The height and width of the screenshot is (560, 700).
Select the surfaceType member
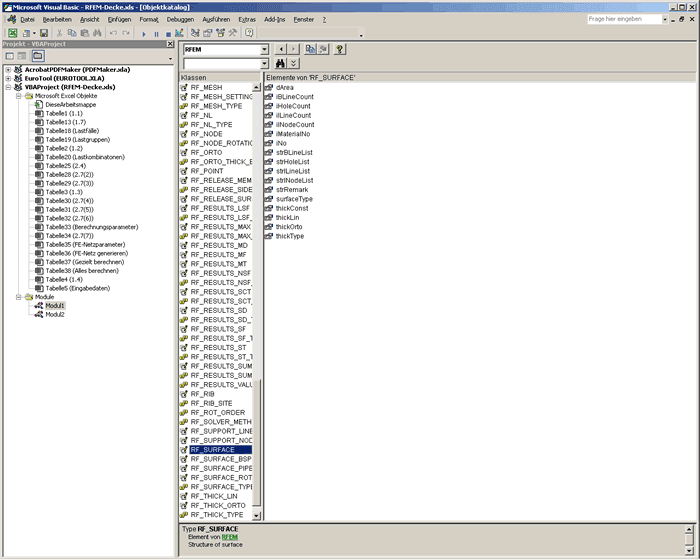[294, 199]
